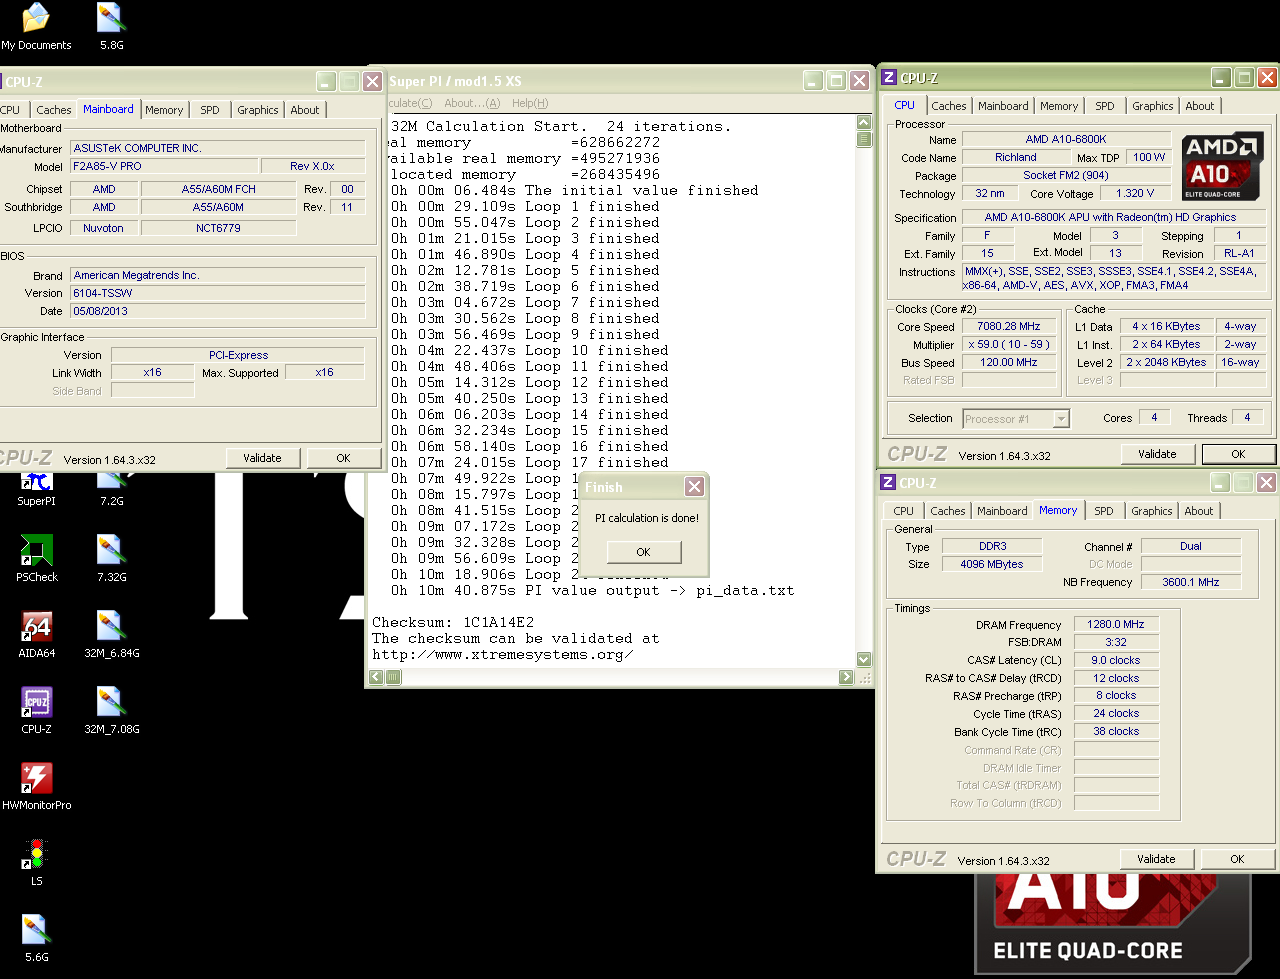Switch to Caches tab in the mainboard CPU-Z window
The image size is (1280, 979).
point(54,110)
